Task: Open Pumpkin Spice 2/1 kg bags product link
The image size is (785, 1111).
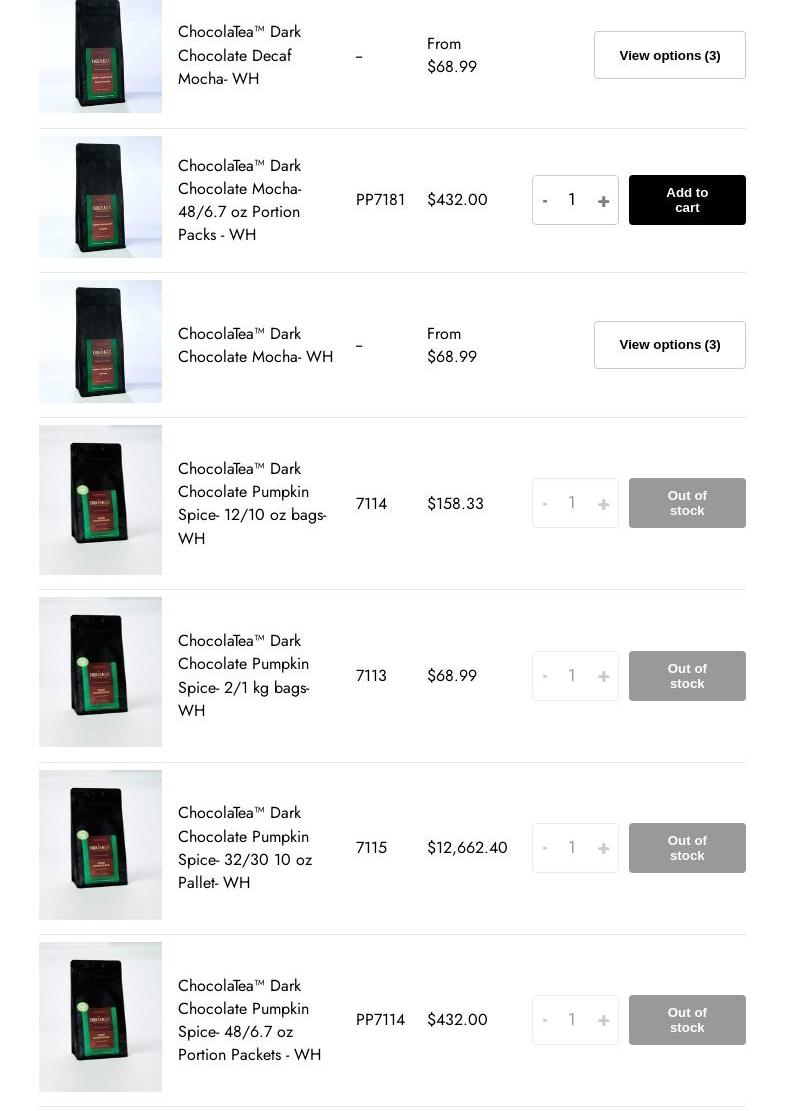Action: [x=243, y=675]
